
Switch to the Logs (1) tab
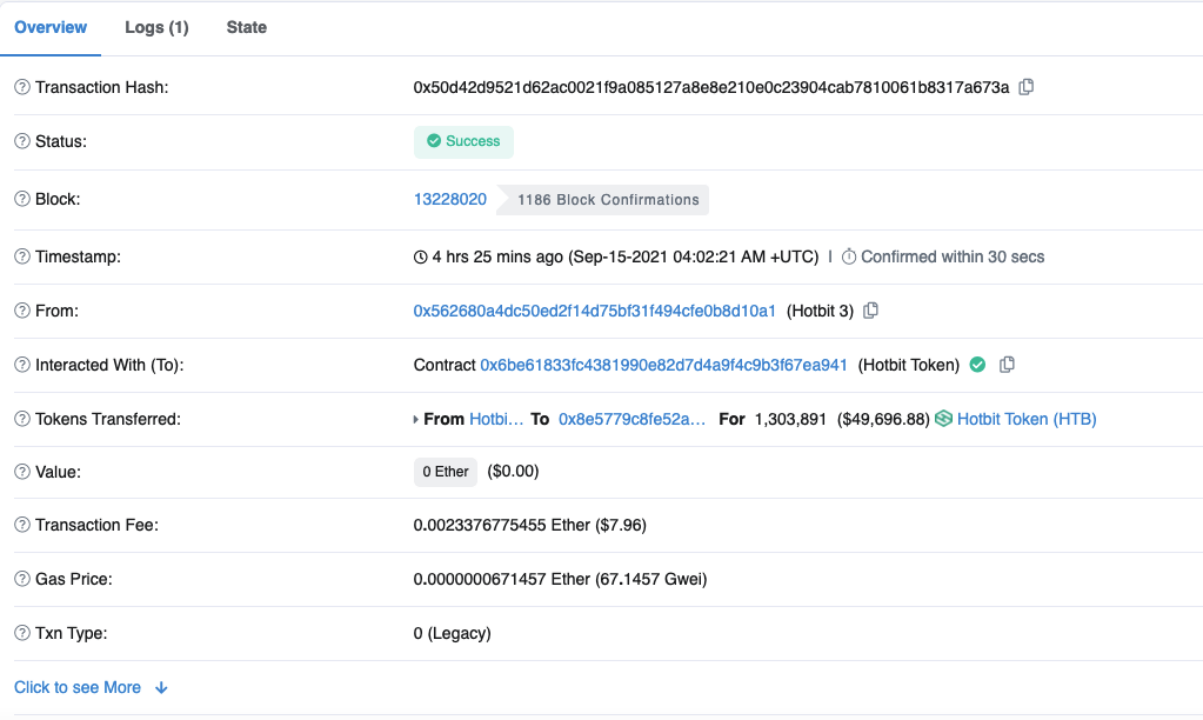click(156, 28)
